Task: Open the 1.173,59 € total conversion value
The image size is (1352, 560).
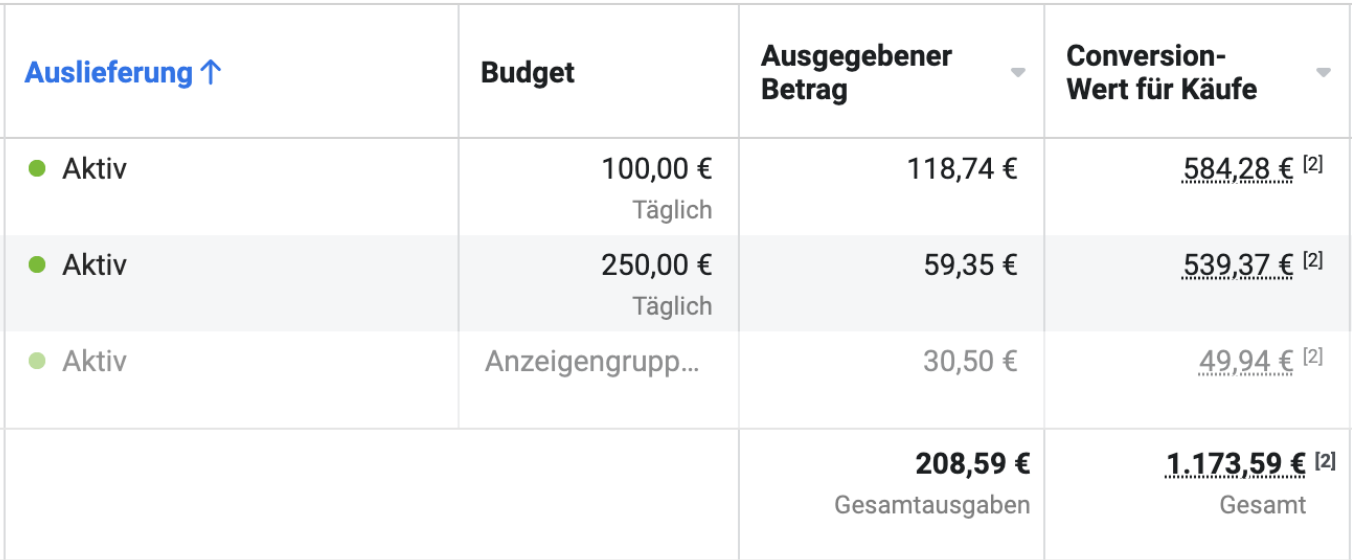Action: pos(1236,465)
